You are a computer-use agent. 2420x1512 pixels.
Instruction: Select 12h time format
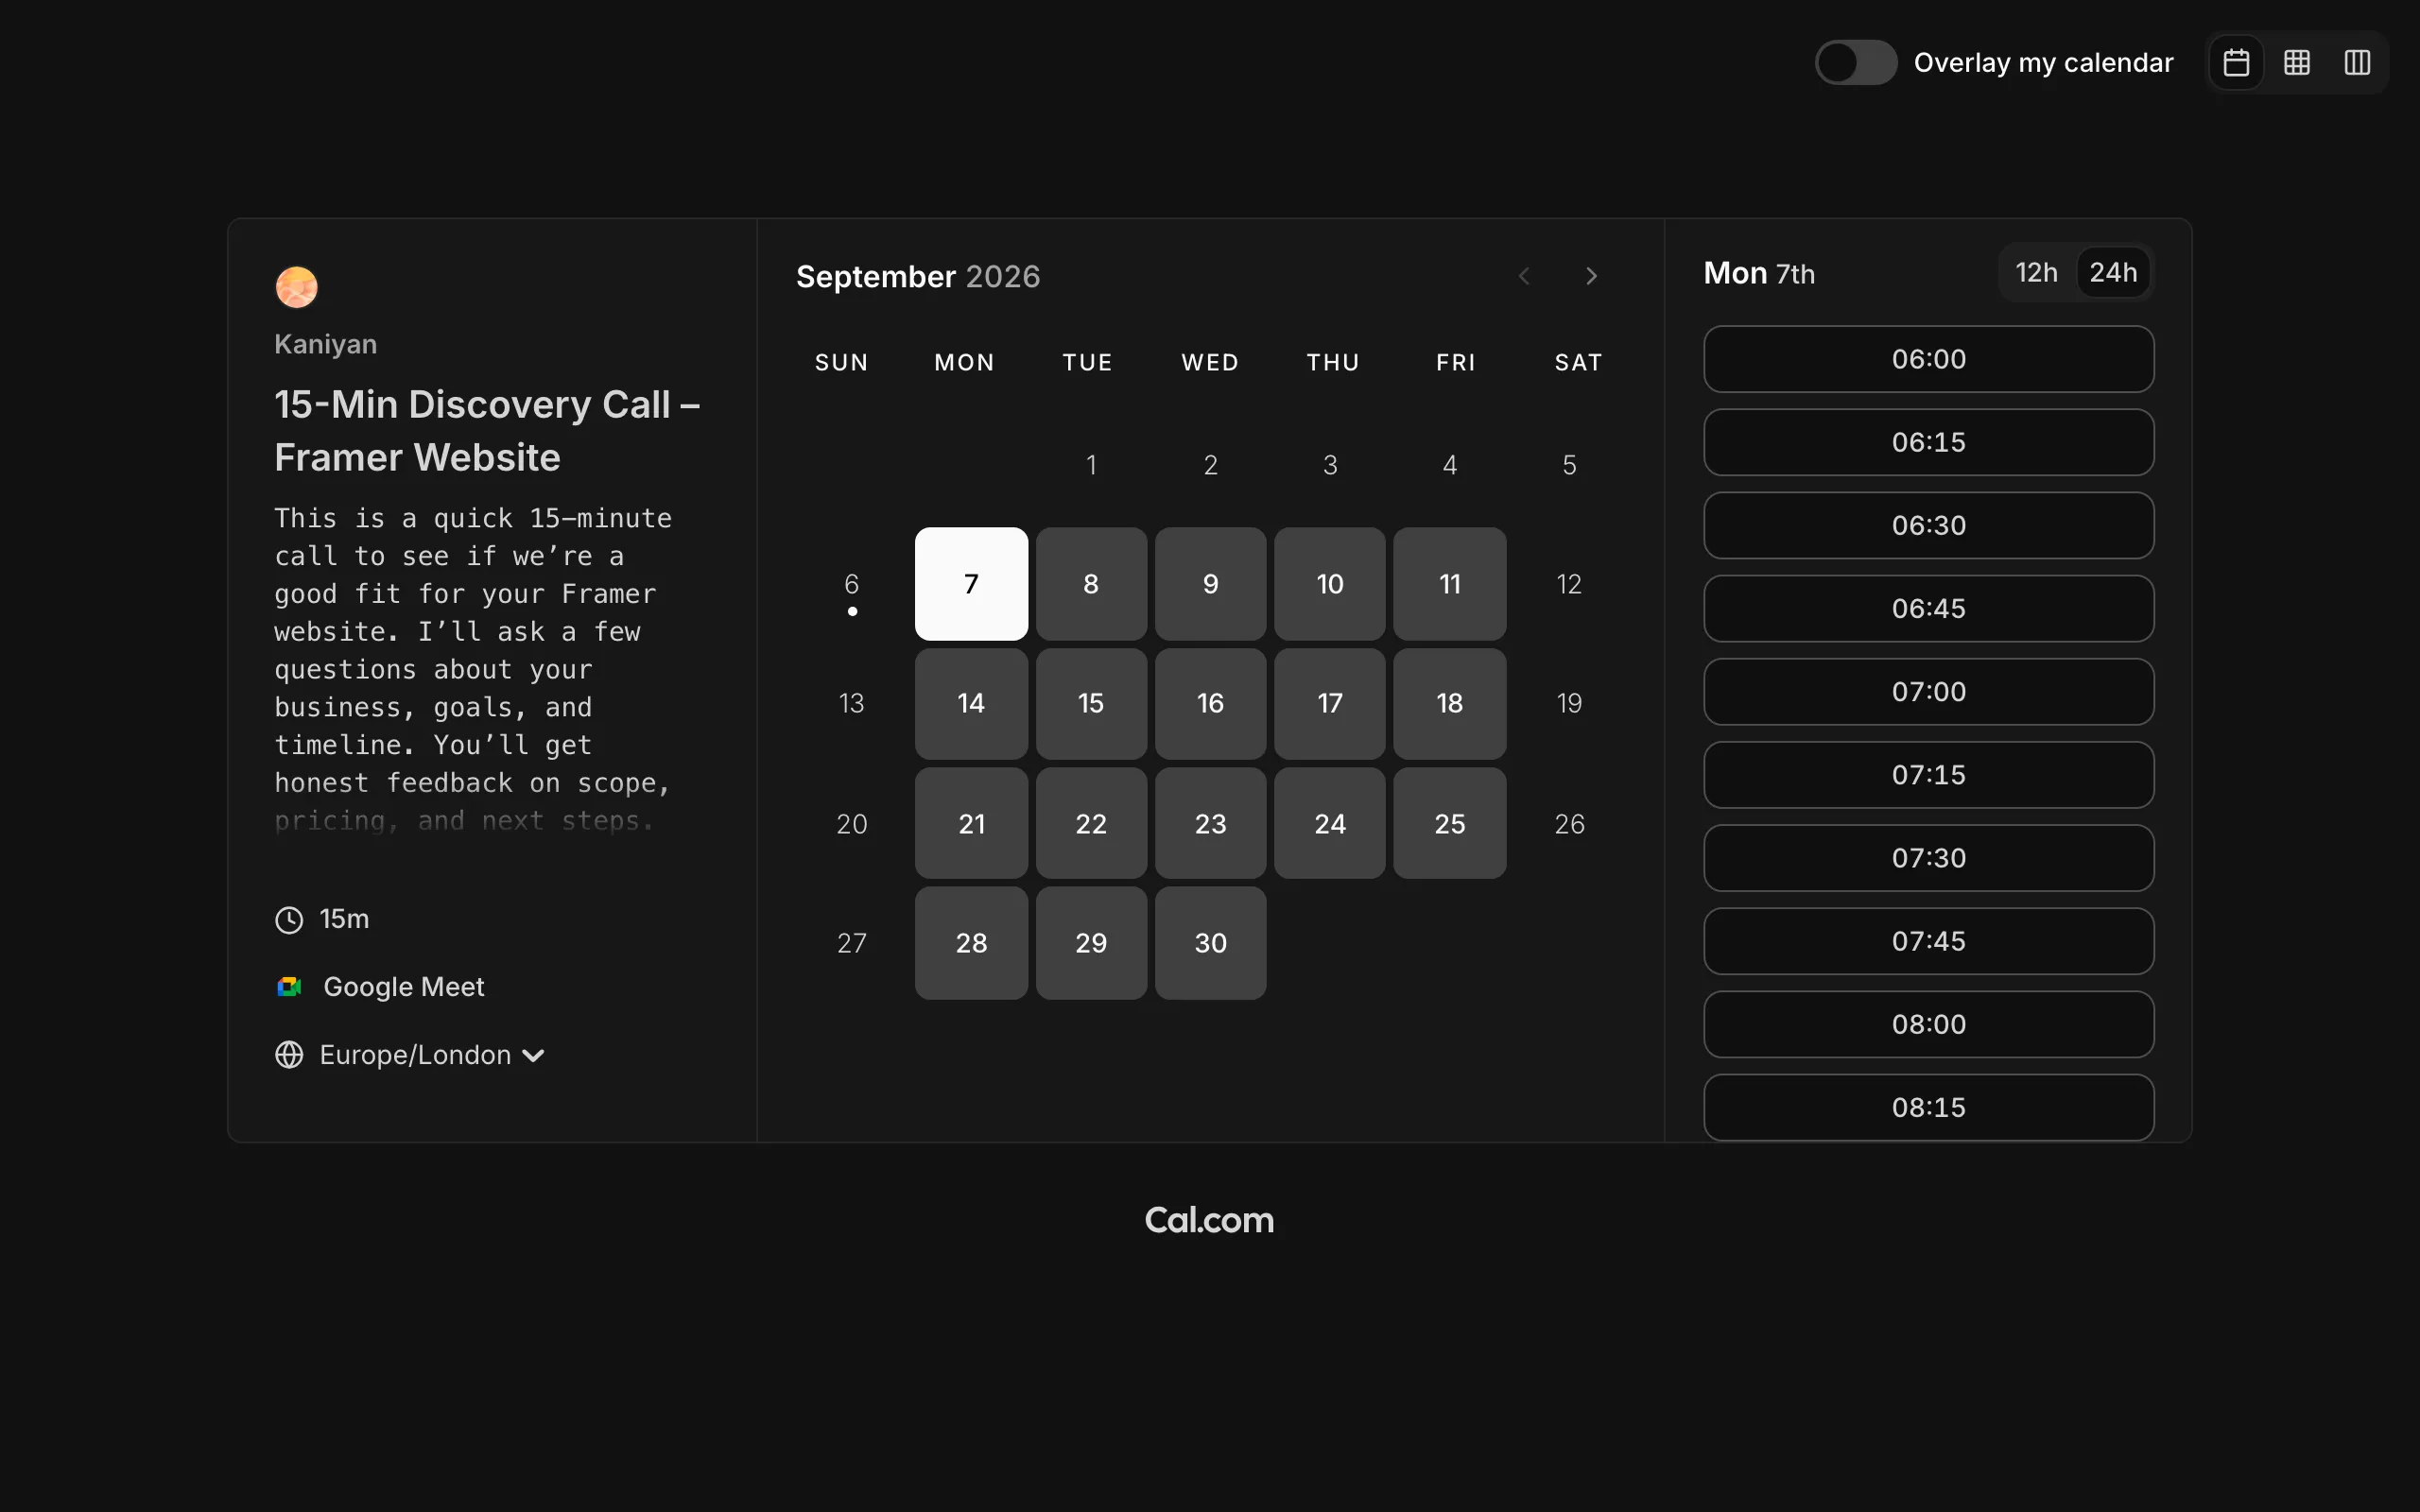[x=2036, y=272]
